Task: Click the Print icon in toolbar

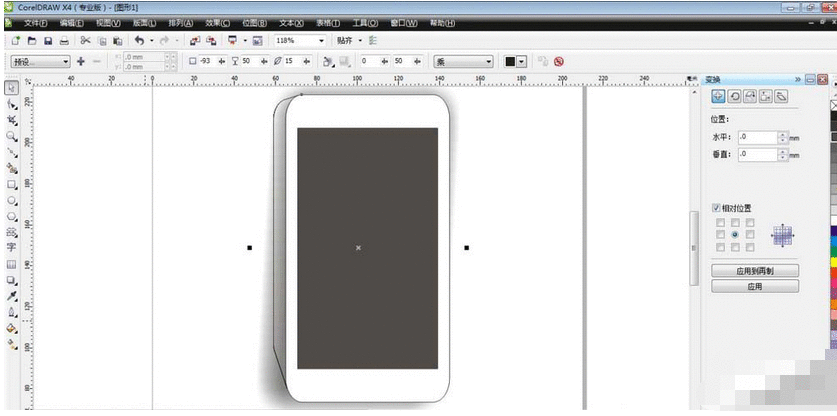Action: [64, 41]
